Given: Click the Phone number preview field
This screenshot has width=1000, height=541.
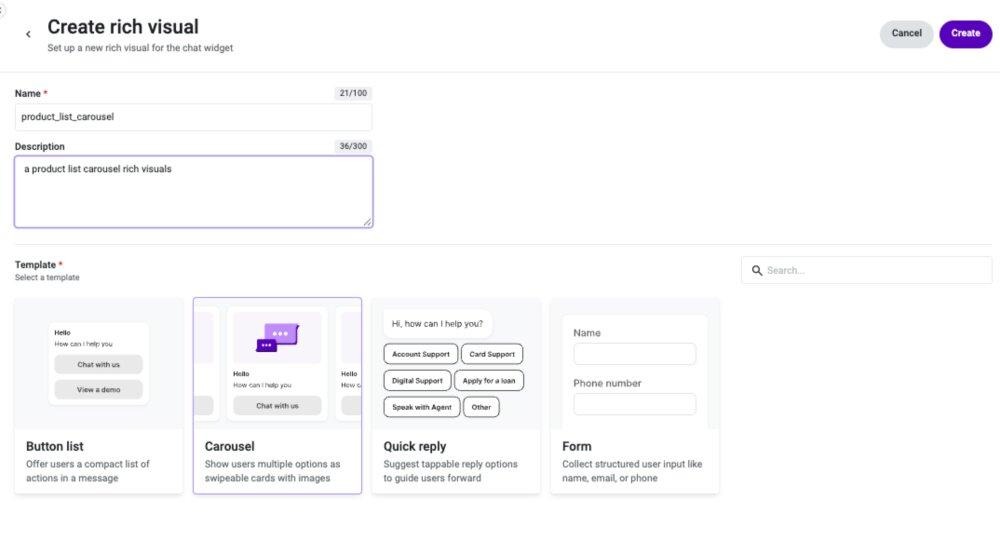Looking at the screenshot, I should [x=635, y=404].
